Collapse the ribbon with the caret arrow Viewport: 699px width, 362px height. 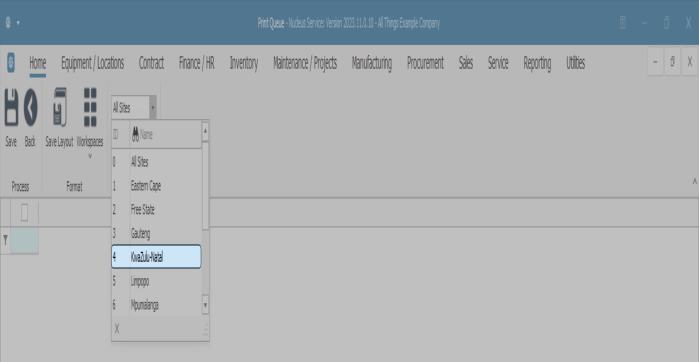(x=694, y=181)
